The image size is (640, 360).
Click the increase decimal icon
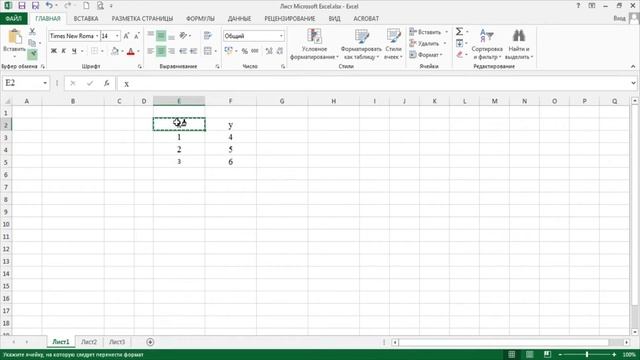coord(269,51)
